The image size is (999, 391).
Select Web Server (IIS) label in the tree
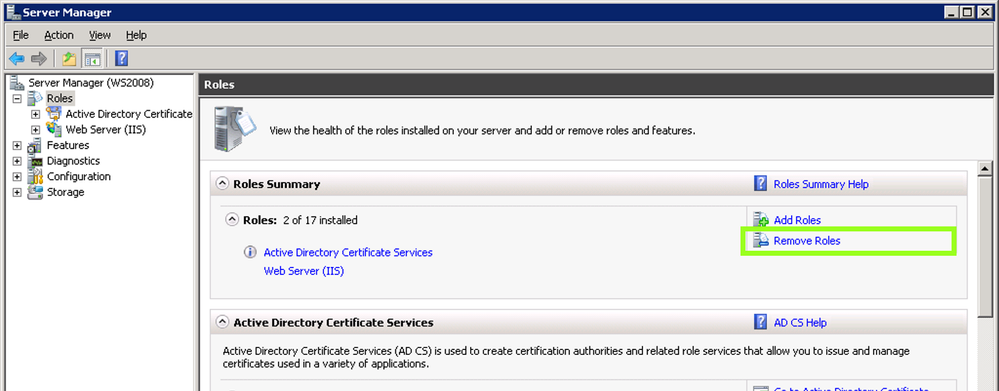[106, 130]
